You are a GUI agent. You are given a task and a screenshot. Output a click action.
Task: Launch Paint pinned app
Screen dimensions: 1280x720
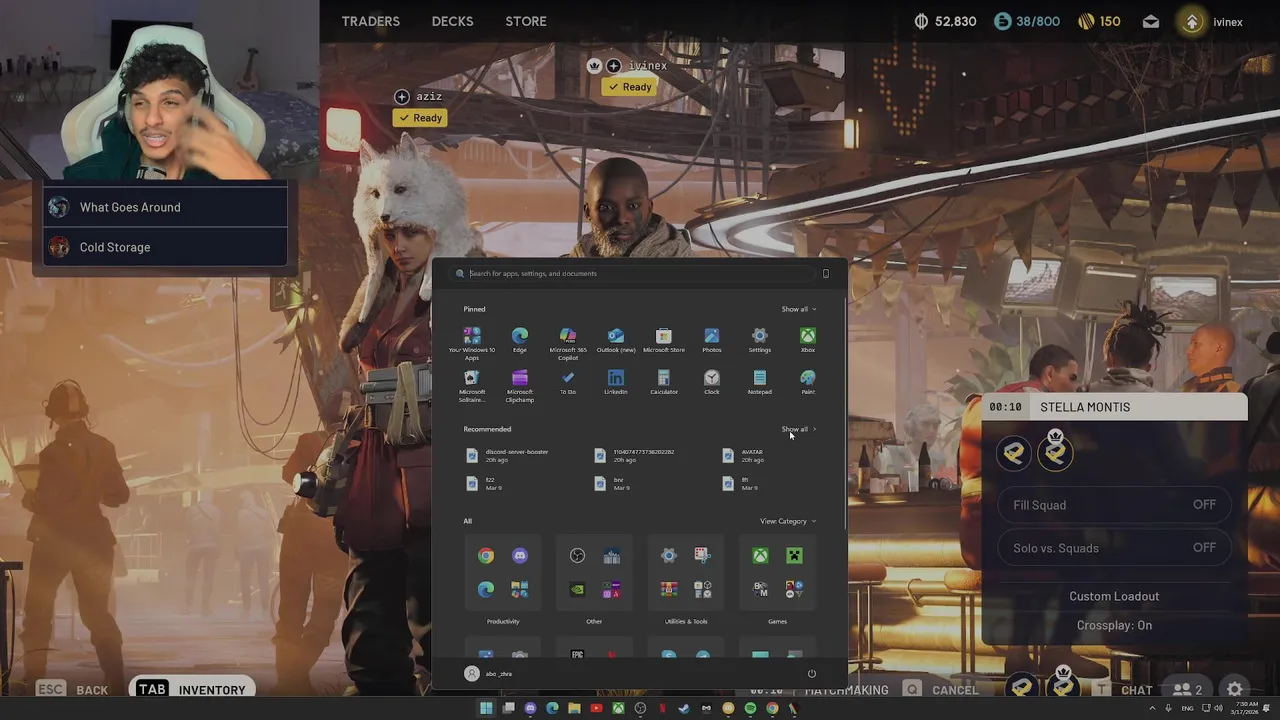click(x=808, y=382)
